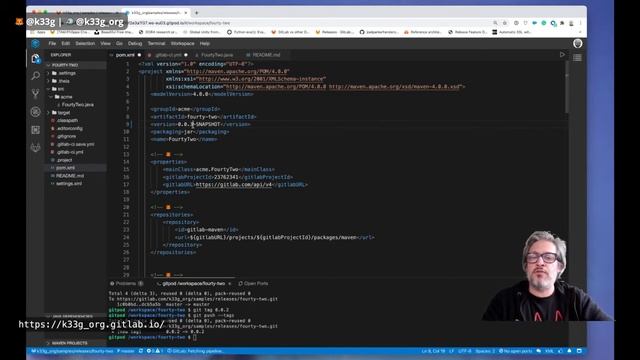640x360 pixels.
Task: Toggle the right-side outline panel icon
Action: click(577, 58)
